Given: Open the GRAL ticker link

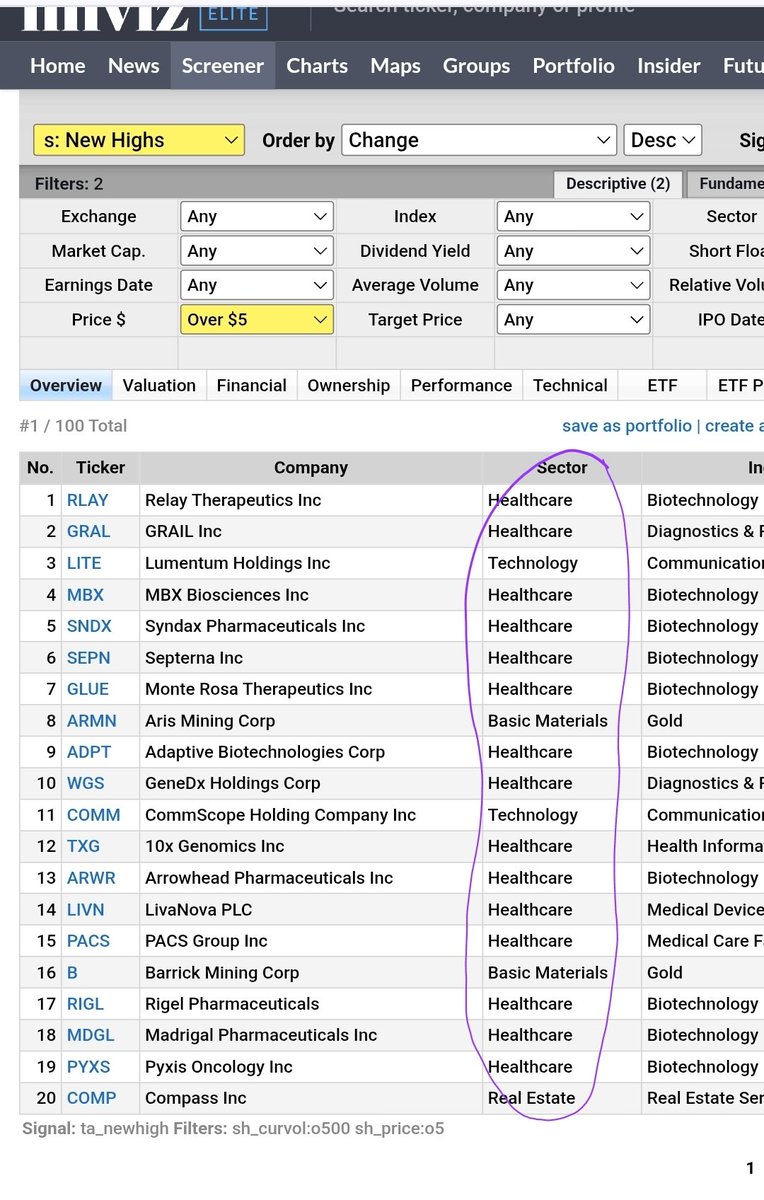Looking at the screenshot, I should tap(89, 531).
